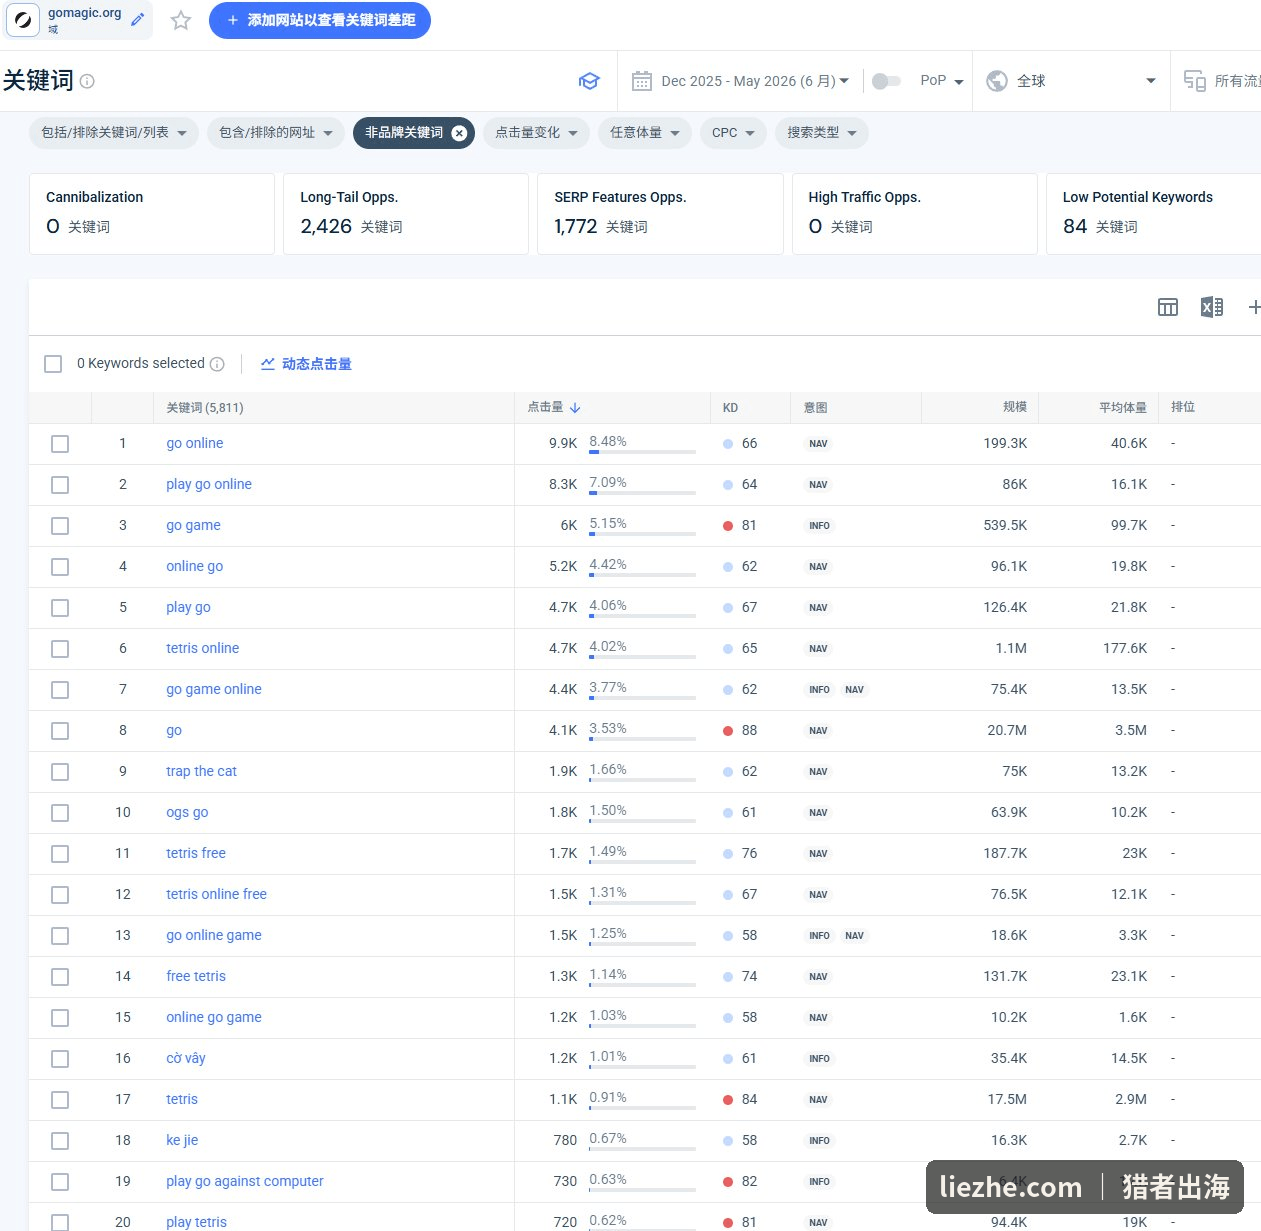This screenshot has width=1261, height=1231.
Task: Open keyword link ke jie
Action: pyautogui.click(x=182, y=1140)
